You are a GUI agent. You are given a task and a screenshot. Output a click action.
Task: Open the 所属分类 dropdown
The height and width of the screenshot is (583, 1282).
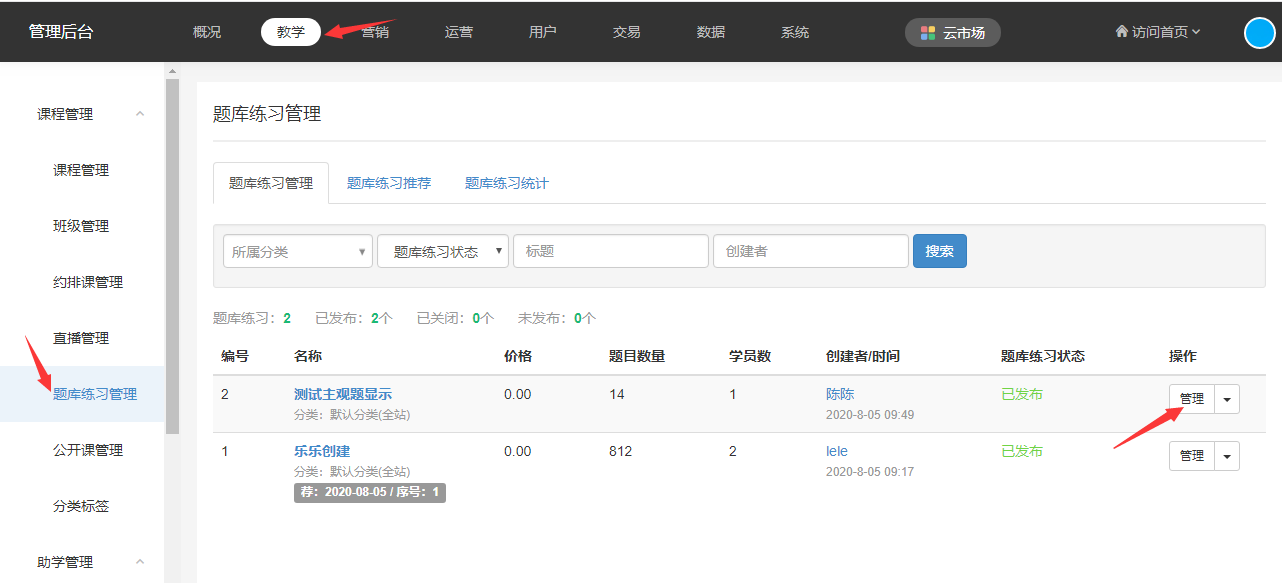point(297,252)
